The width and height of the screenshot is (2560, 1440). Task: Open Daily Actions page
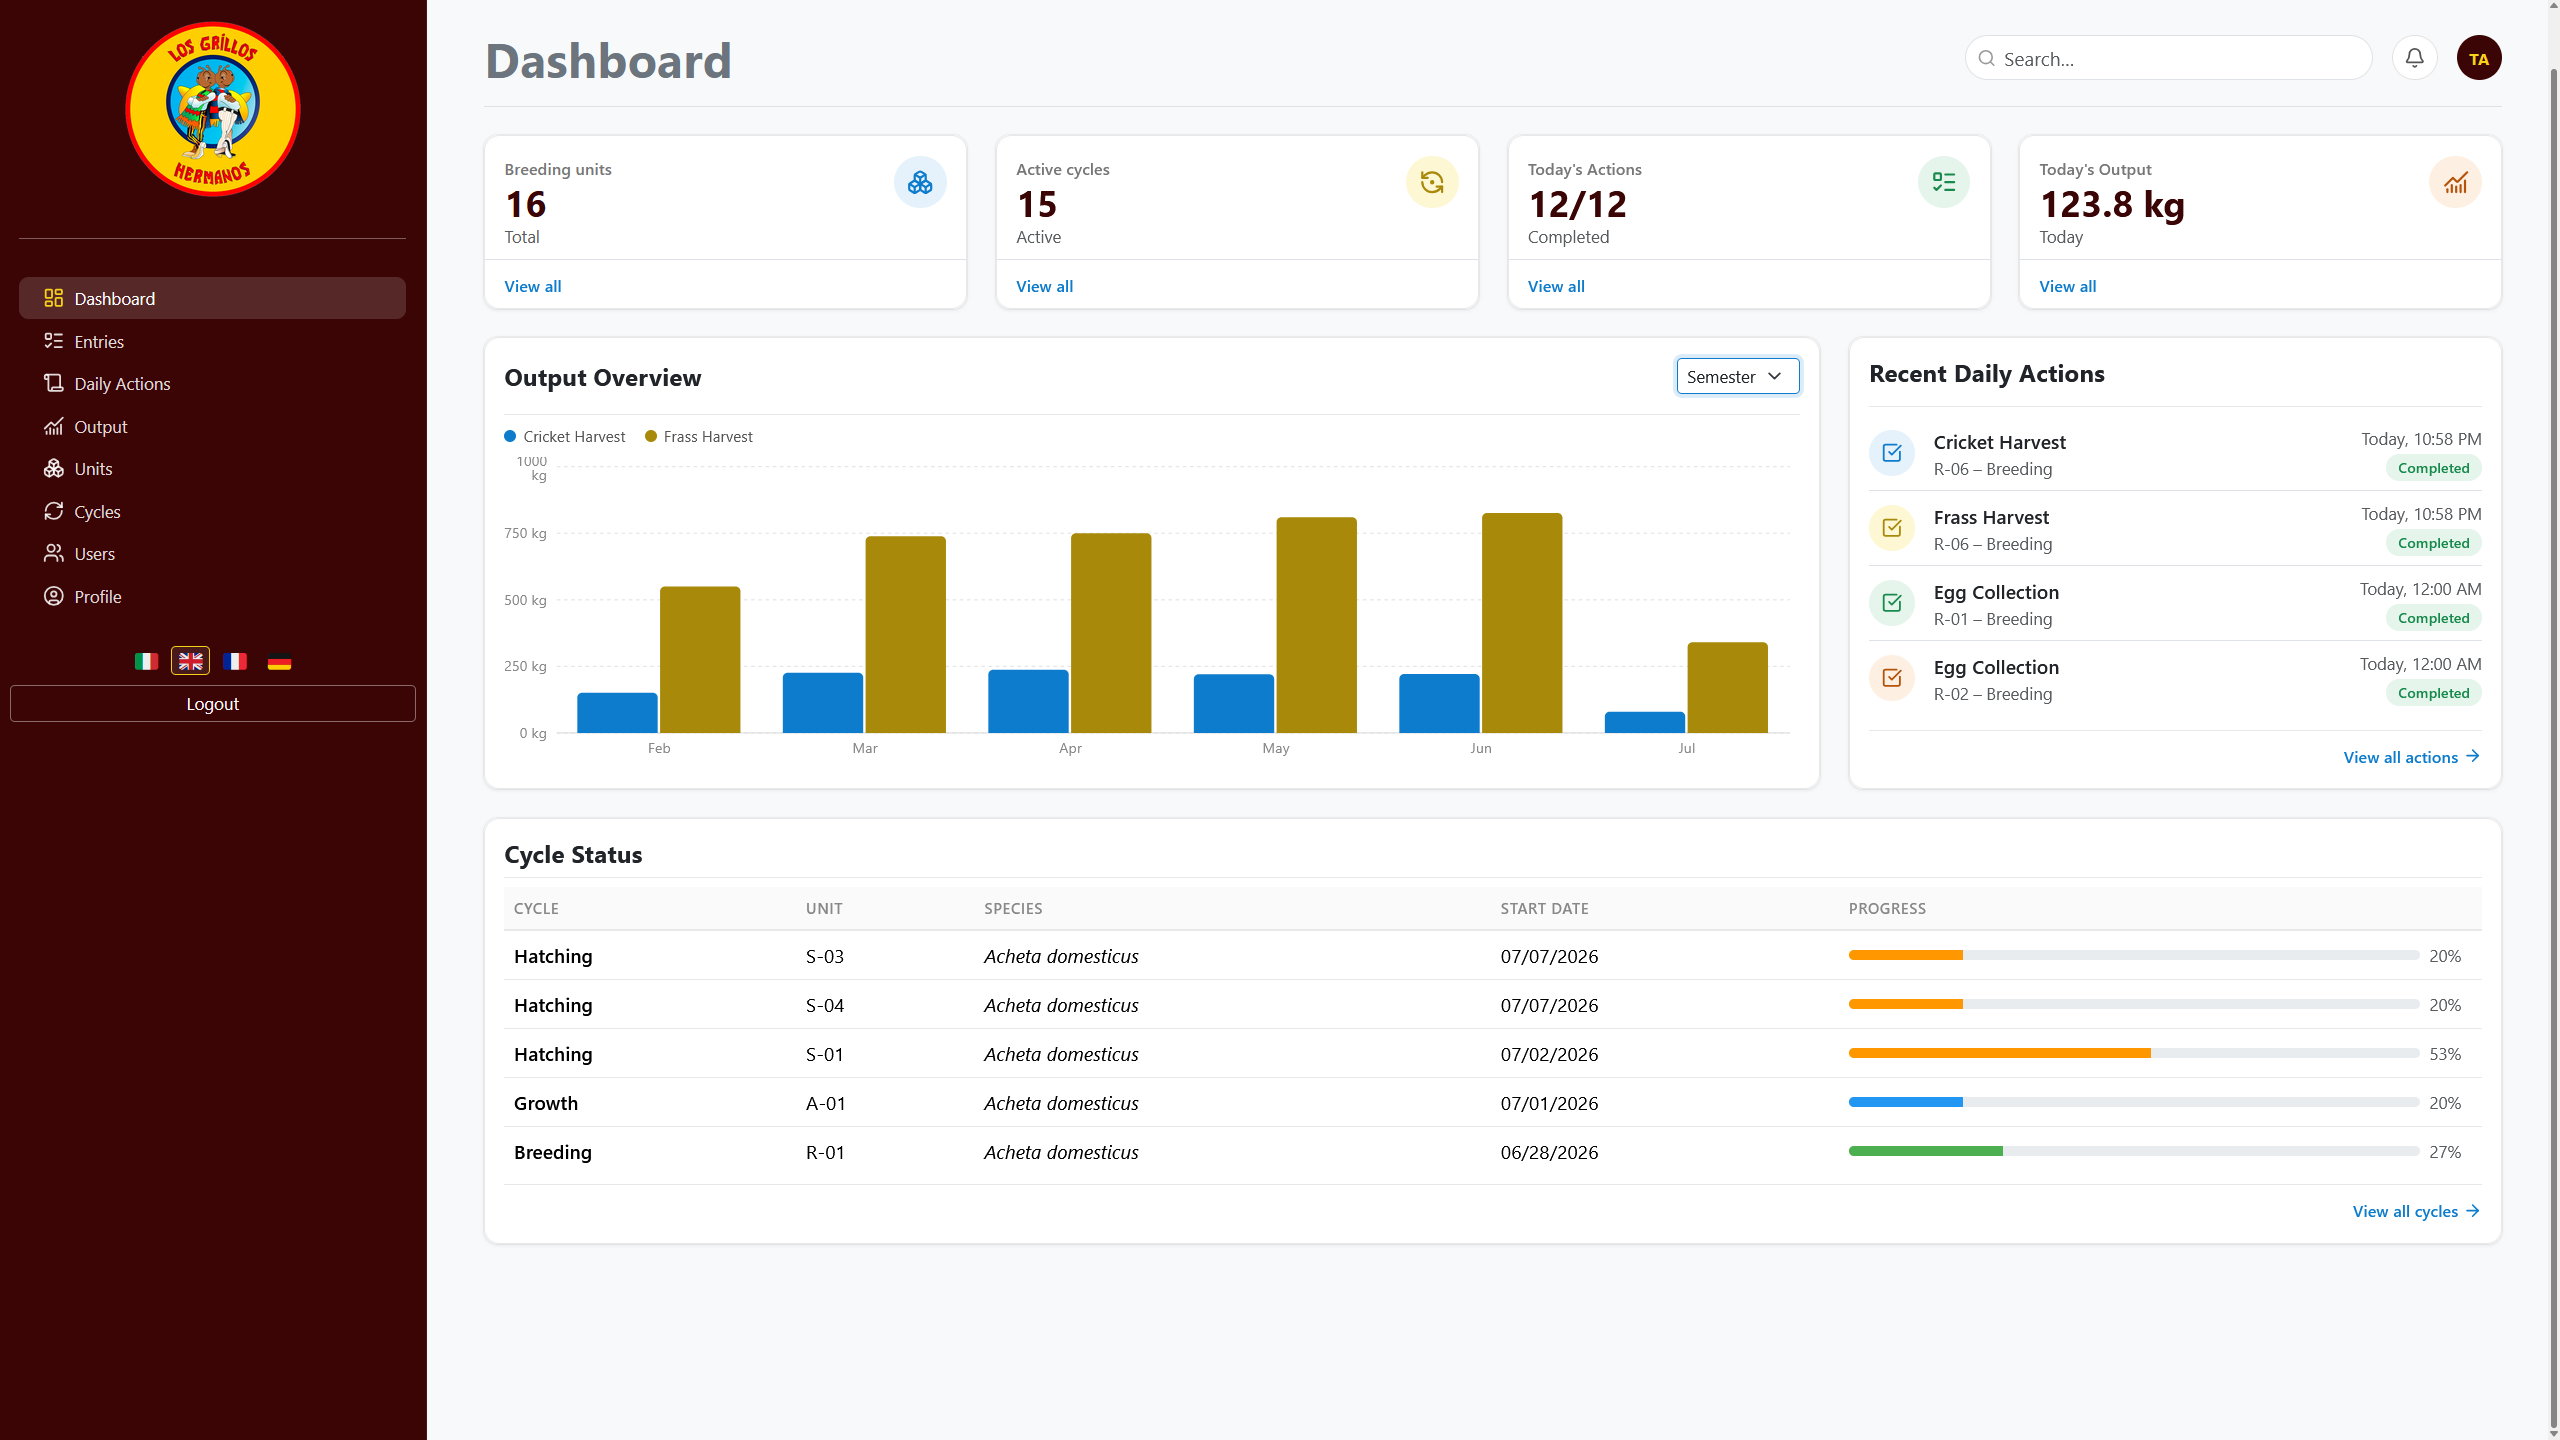point(212,383)
